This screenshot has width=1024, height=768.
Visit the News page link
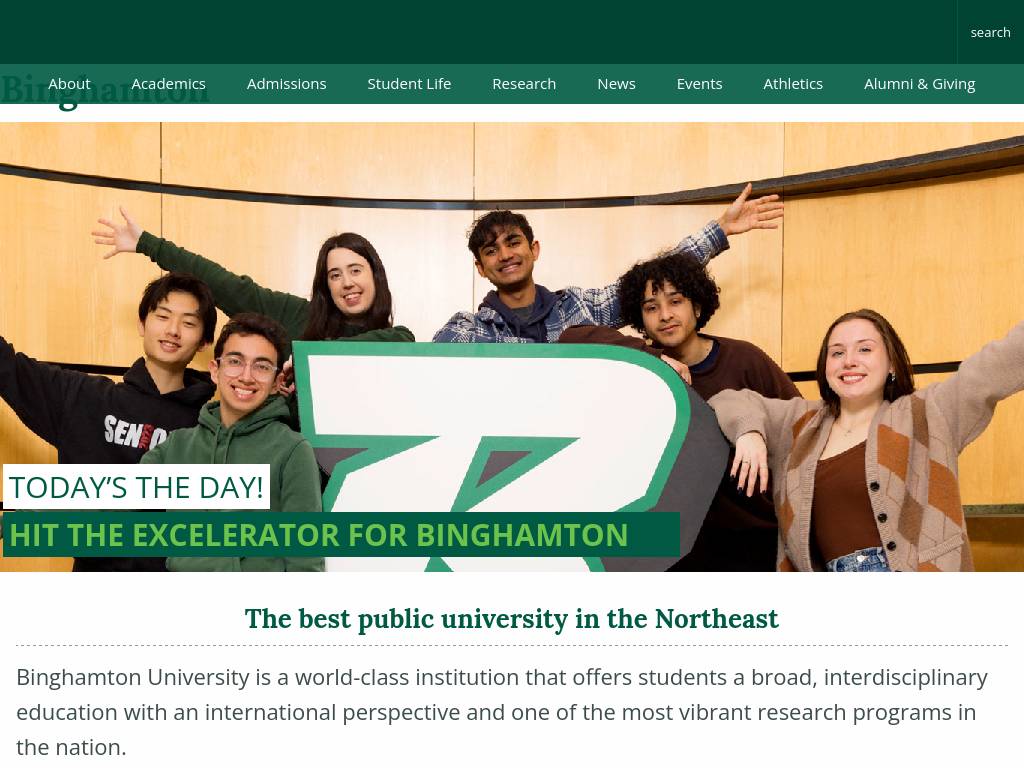click(x=616, y=84)
